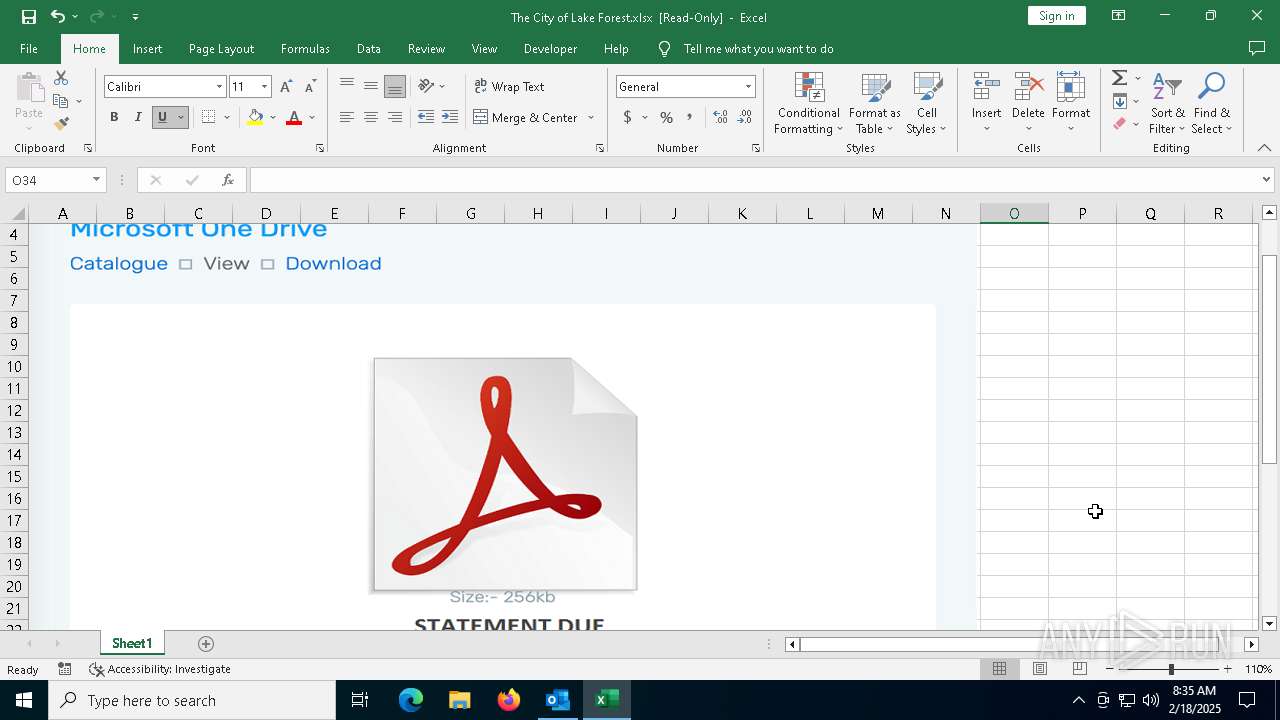Select the Sheet1 tab
Image resolution: width=1280 pixels, height=720 pixels.
(x=132, y=644)
